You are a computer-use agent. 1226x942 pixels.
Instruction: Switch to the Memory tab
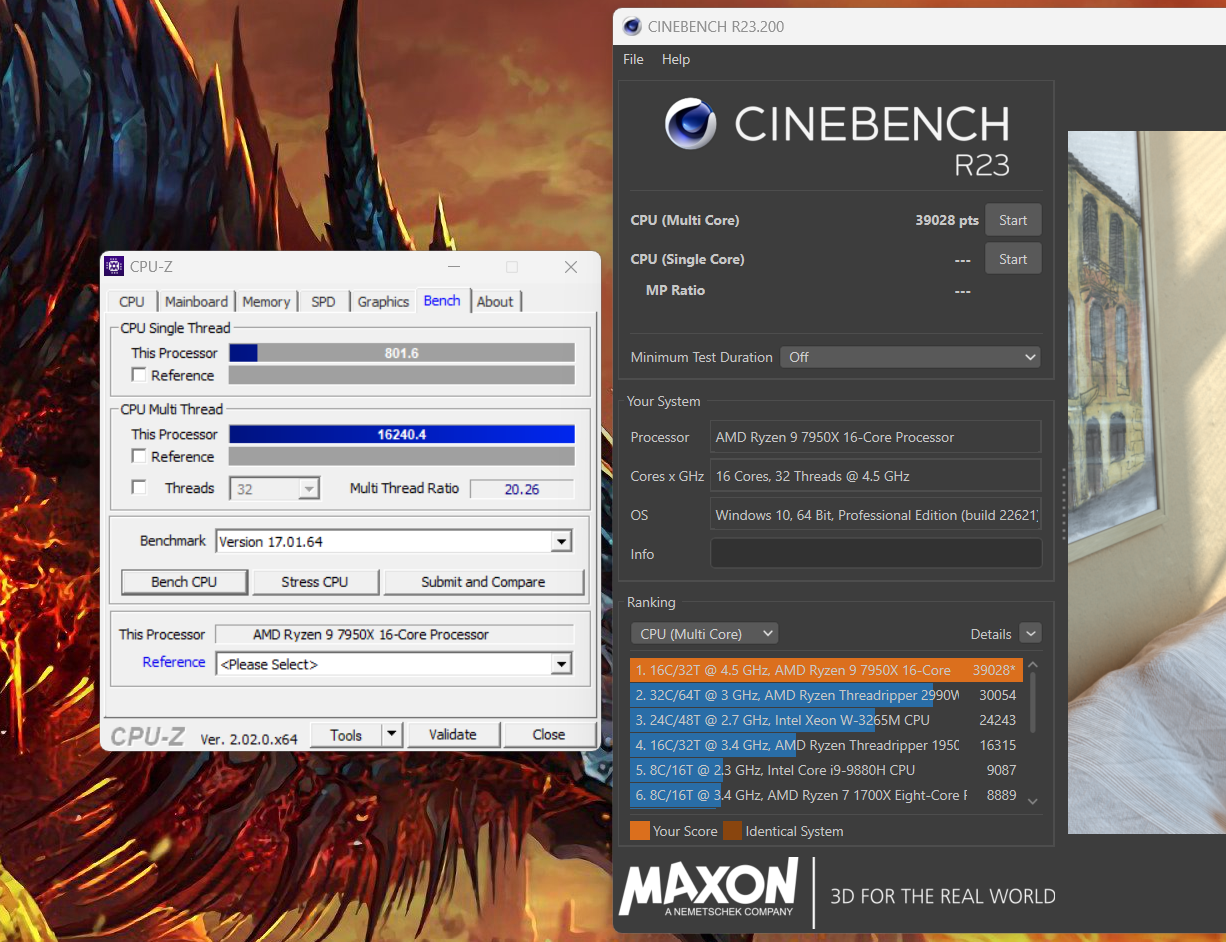pos(266,301)
